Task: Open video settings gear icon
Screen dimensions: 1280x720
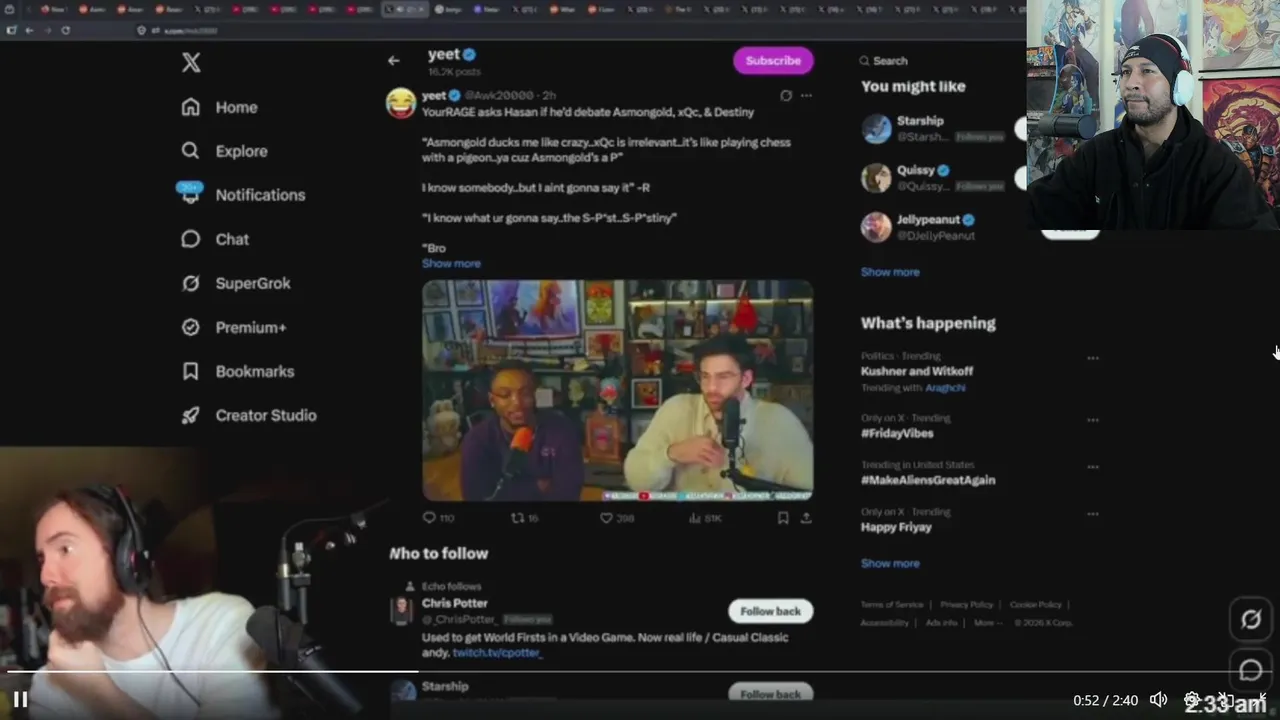Action: pyautogui.click(x=1192, y=700)
